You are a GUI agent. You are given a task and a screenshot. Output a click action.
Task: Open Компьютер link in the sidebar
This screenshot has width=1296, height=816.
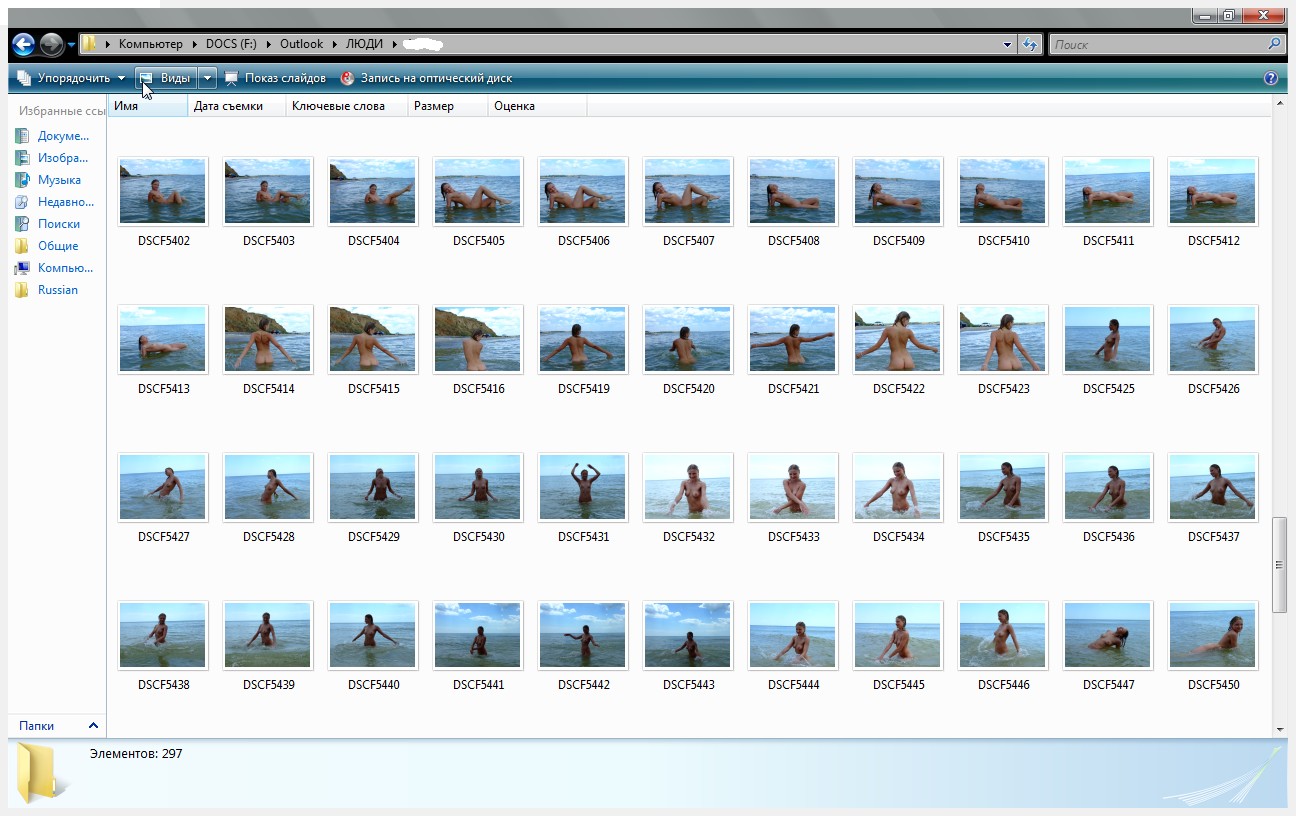click(x=64, y=268)
